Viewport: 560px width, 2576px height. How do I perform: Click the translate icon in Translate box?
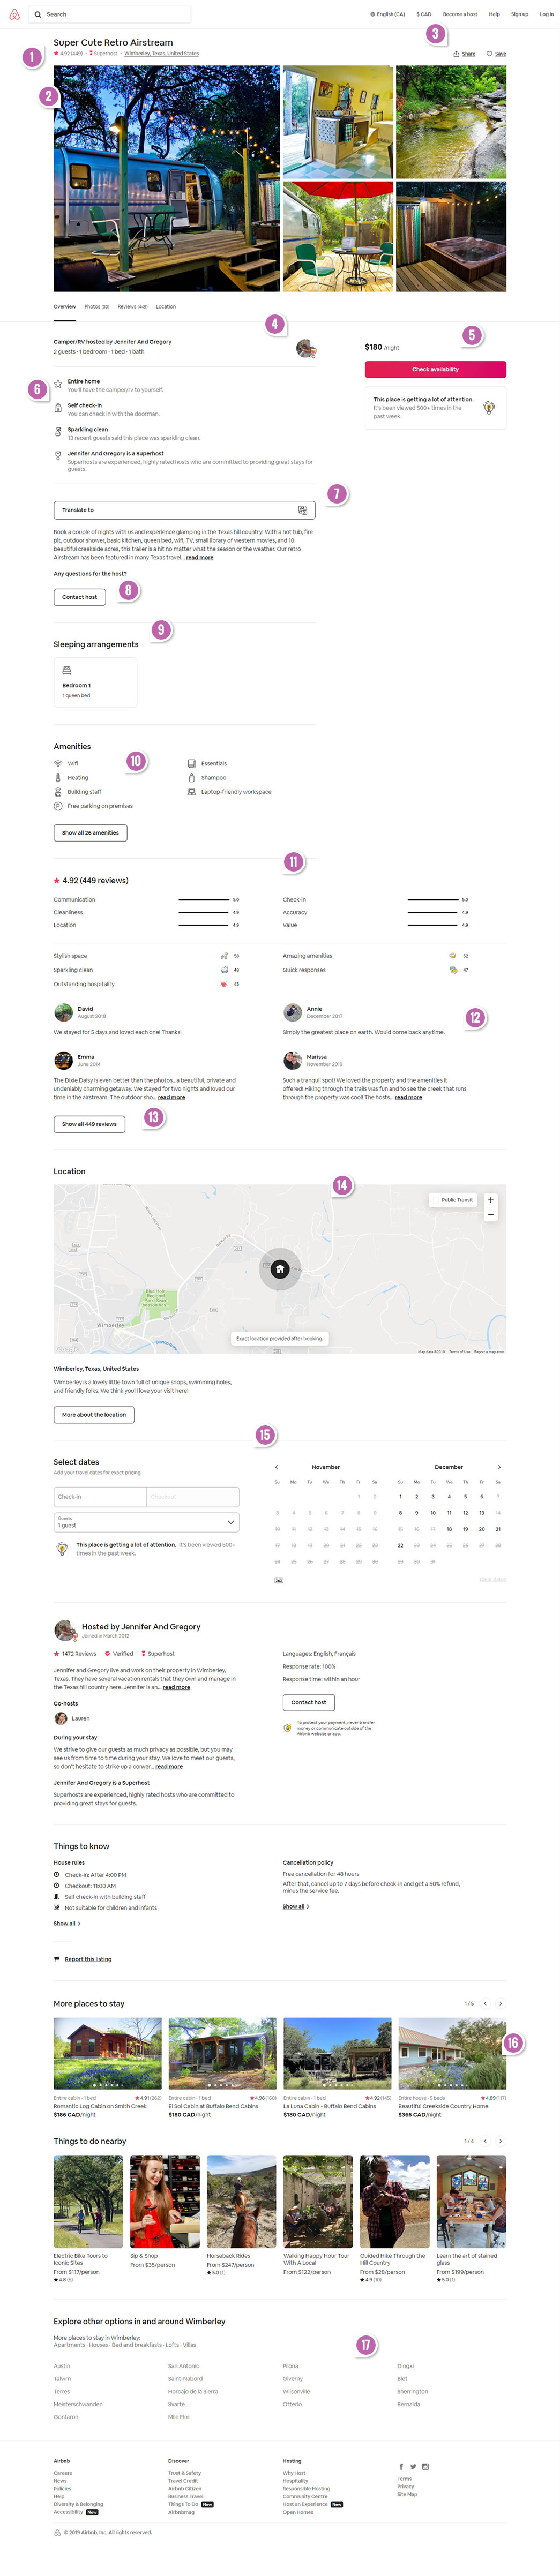tap(303, 510)
